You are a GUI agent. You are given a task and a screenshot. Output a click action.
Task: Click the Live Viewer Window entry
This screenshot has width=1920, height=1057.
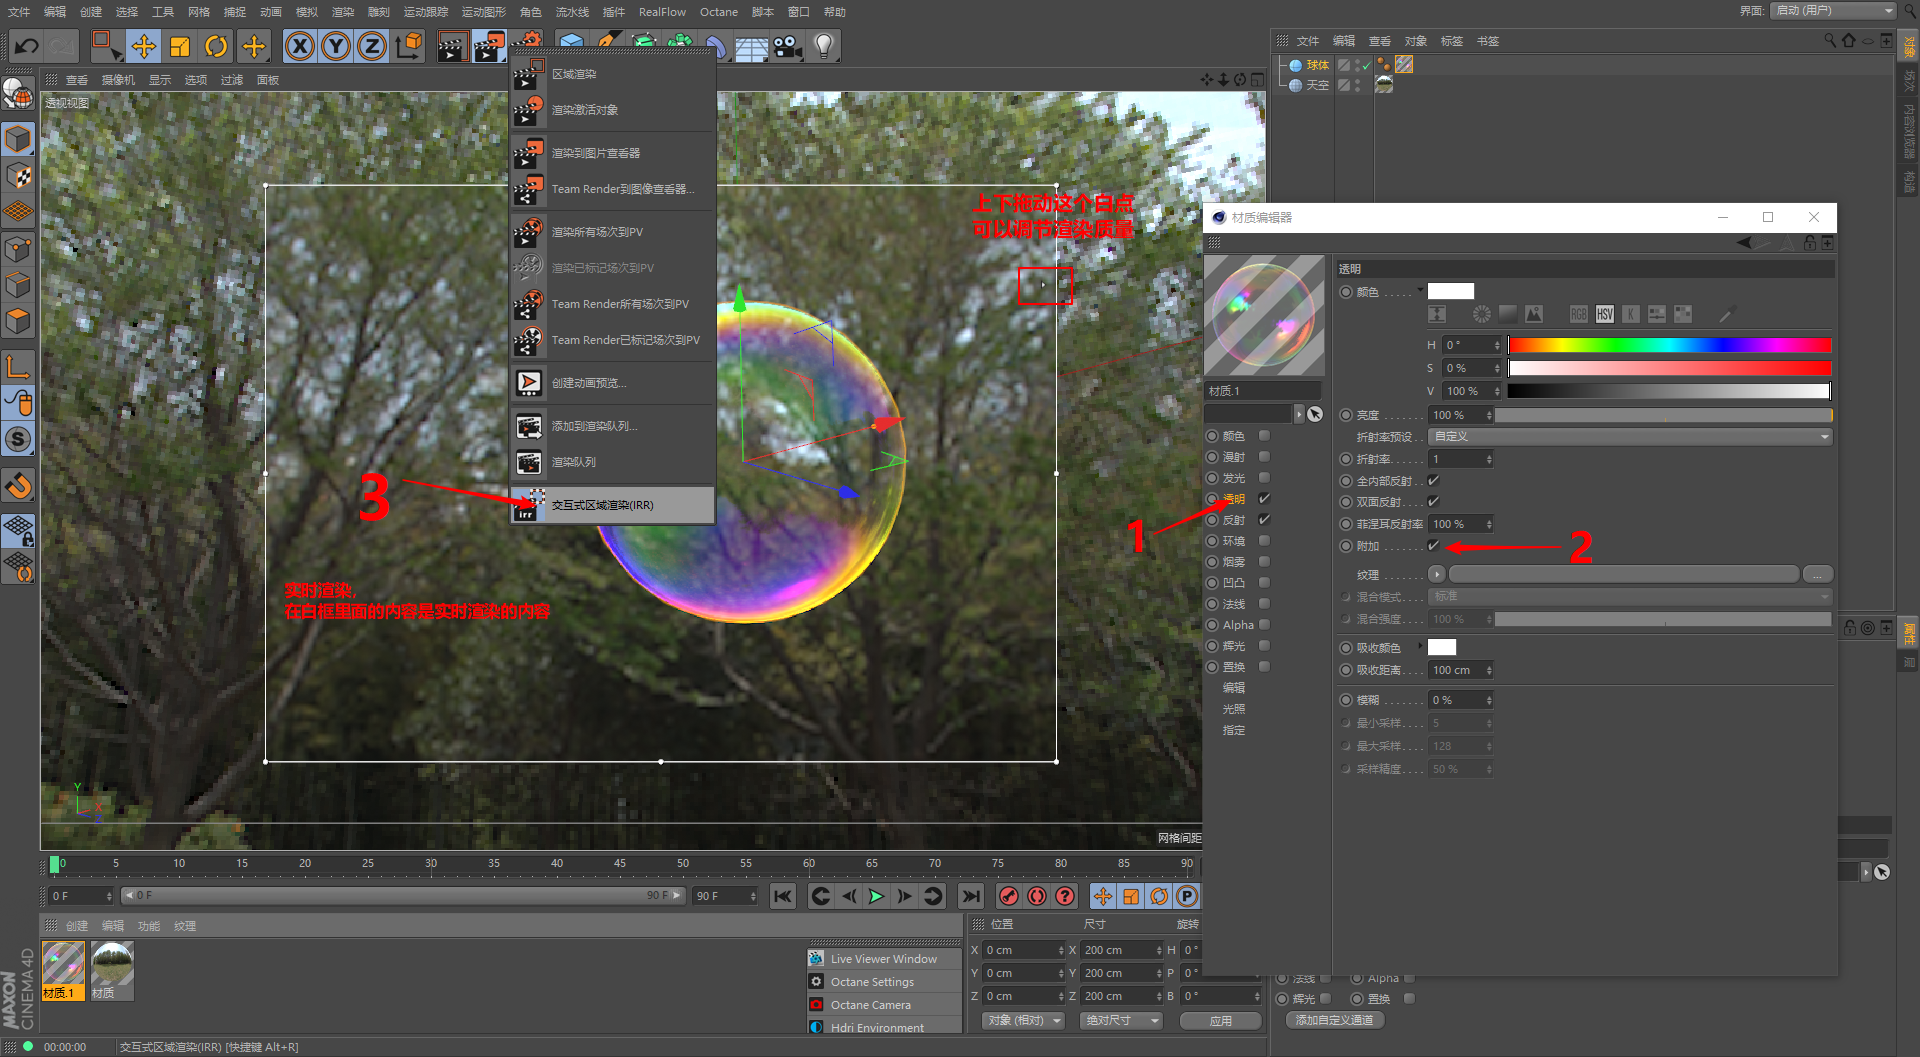point(884,958)
